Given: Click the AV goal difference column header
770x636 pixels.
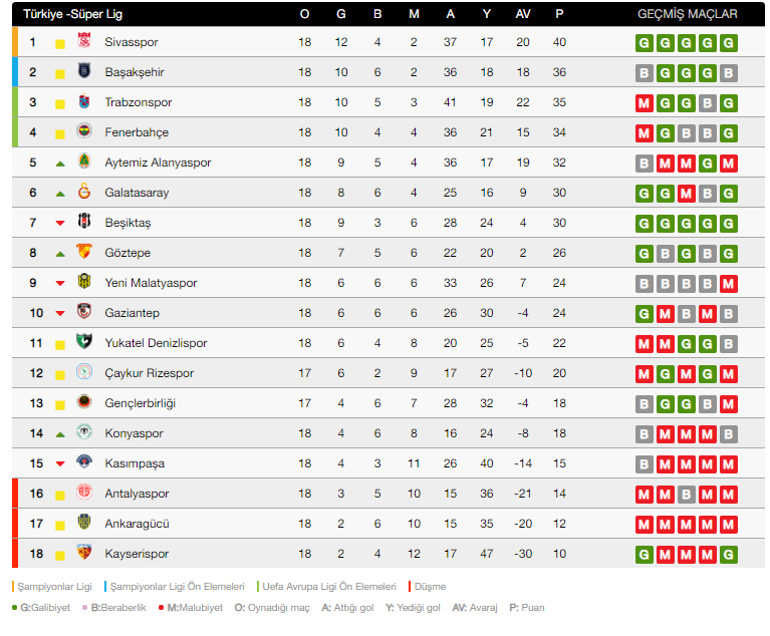Looking at the screenshot, I should tap(522, 15).
